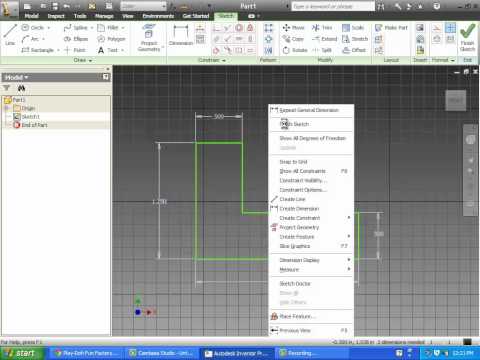Expand the Constrain panel dropdown

coord(212,60)
